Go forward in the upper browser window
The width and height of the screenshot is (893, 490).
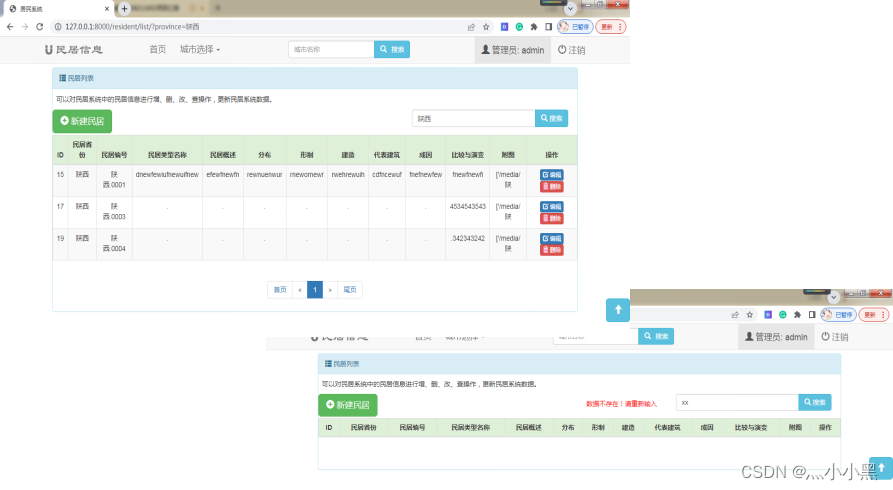click(x=24, y=27)
